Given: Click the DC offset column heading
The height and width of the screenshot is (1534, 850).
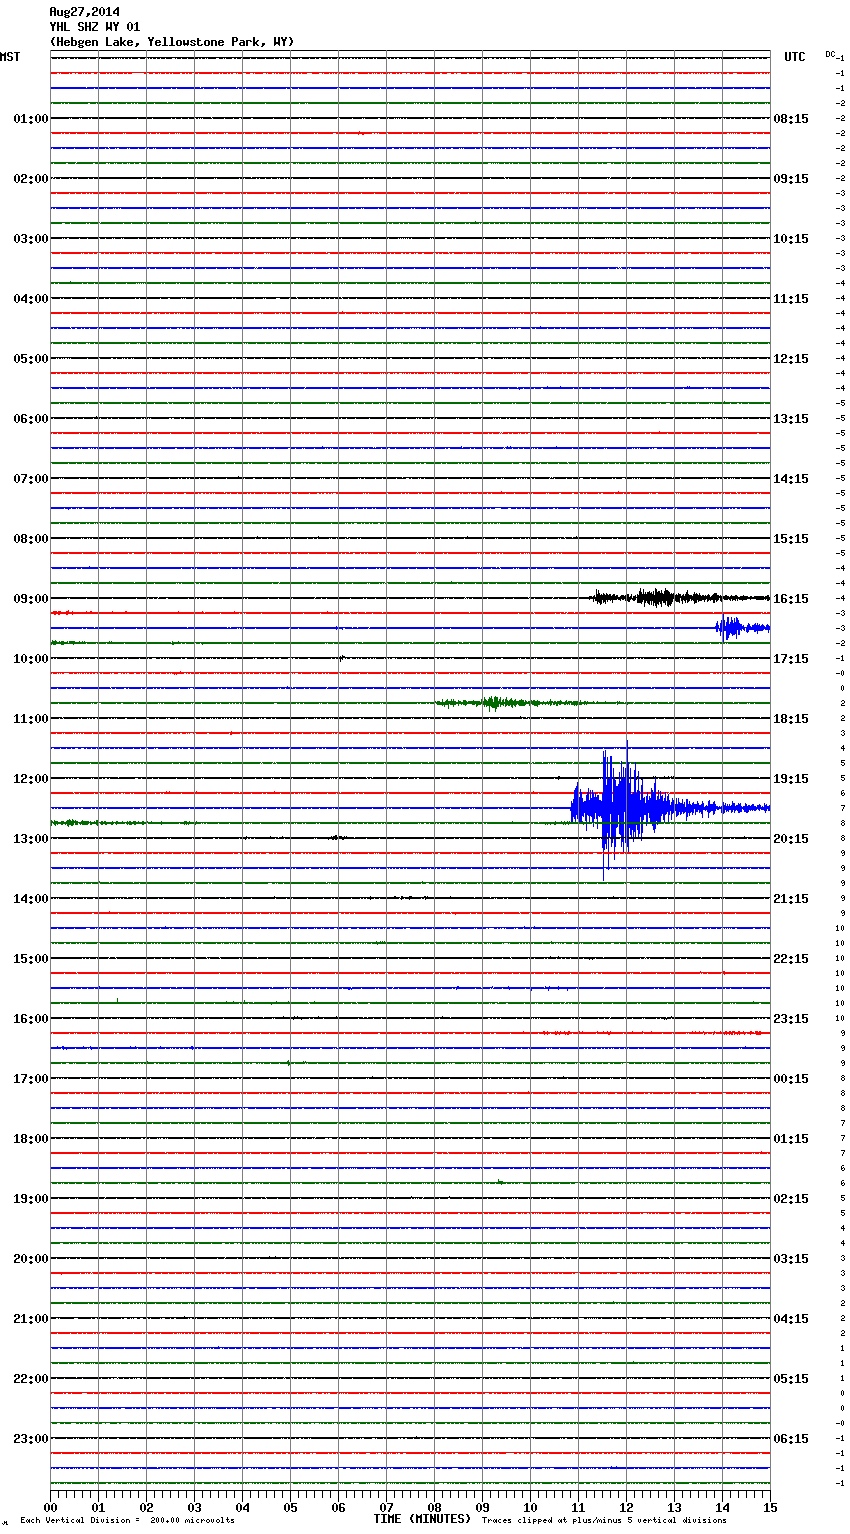Looking at the screenshot, I should click(830, 54).
